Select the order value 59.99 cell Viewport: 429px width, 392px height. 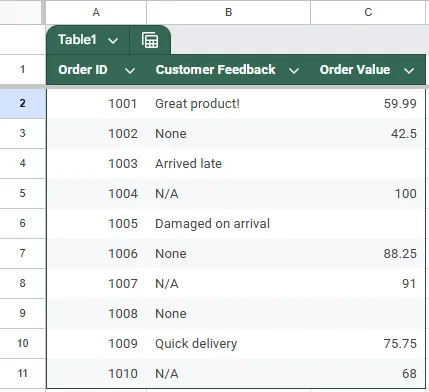coord(368,104)
